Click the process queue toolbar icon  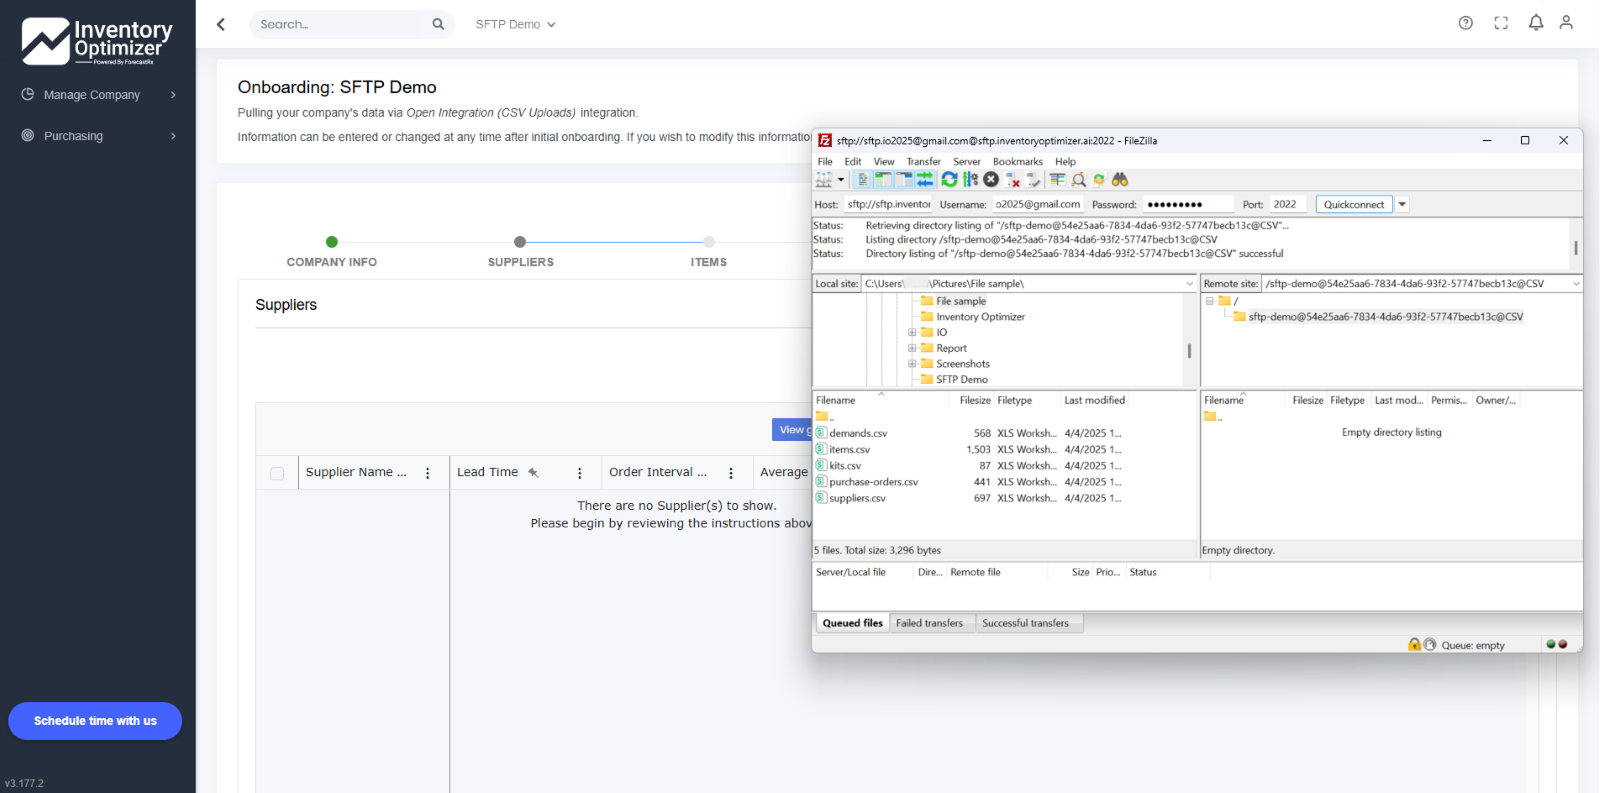970,180
